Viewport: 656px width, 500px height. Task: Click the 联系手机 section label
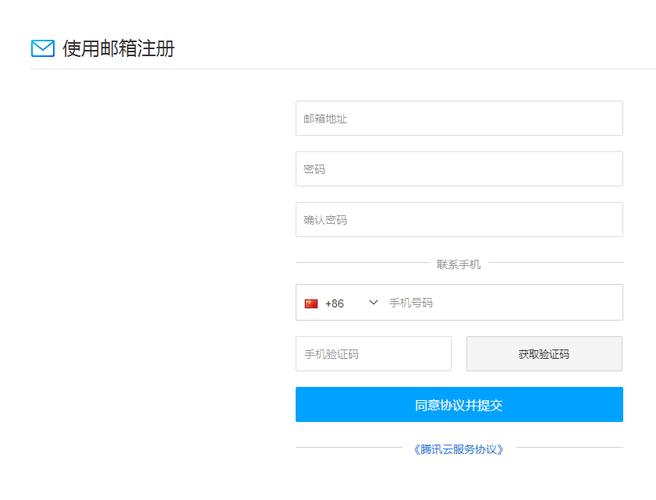459,264
